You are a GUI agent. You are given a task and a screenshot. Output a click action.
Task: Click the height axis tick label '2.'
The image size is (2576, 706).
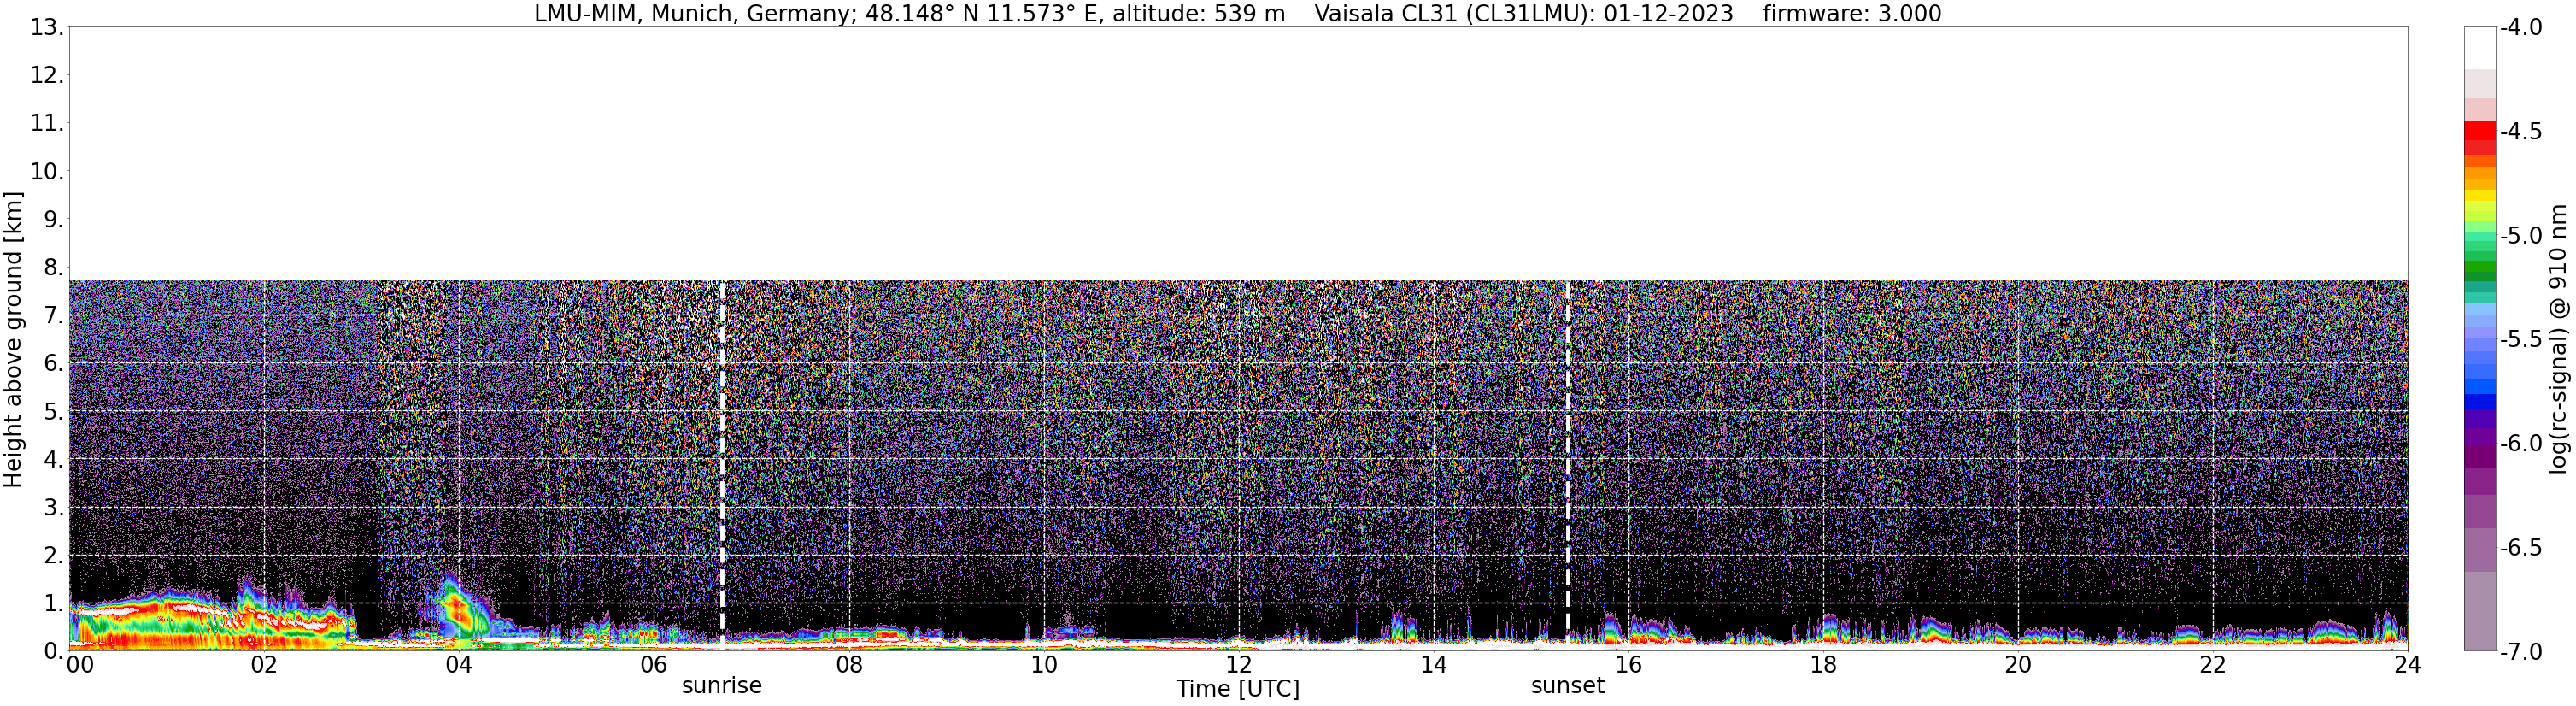(x=53, y=556)
